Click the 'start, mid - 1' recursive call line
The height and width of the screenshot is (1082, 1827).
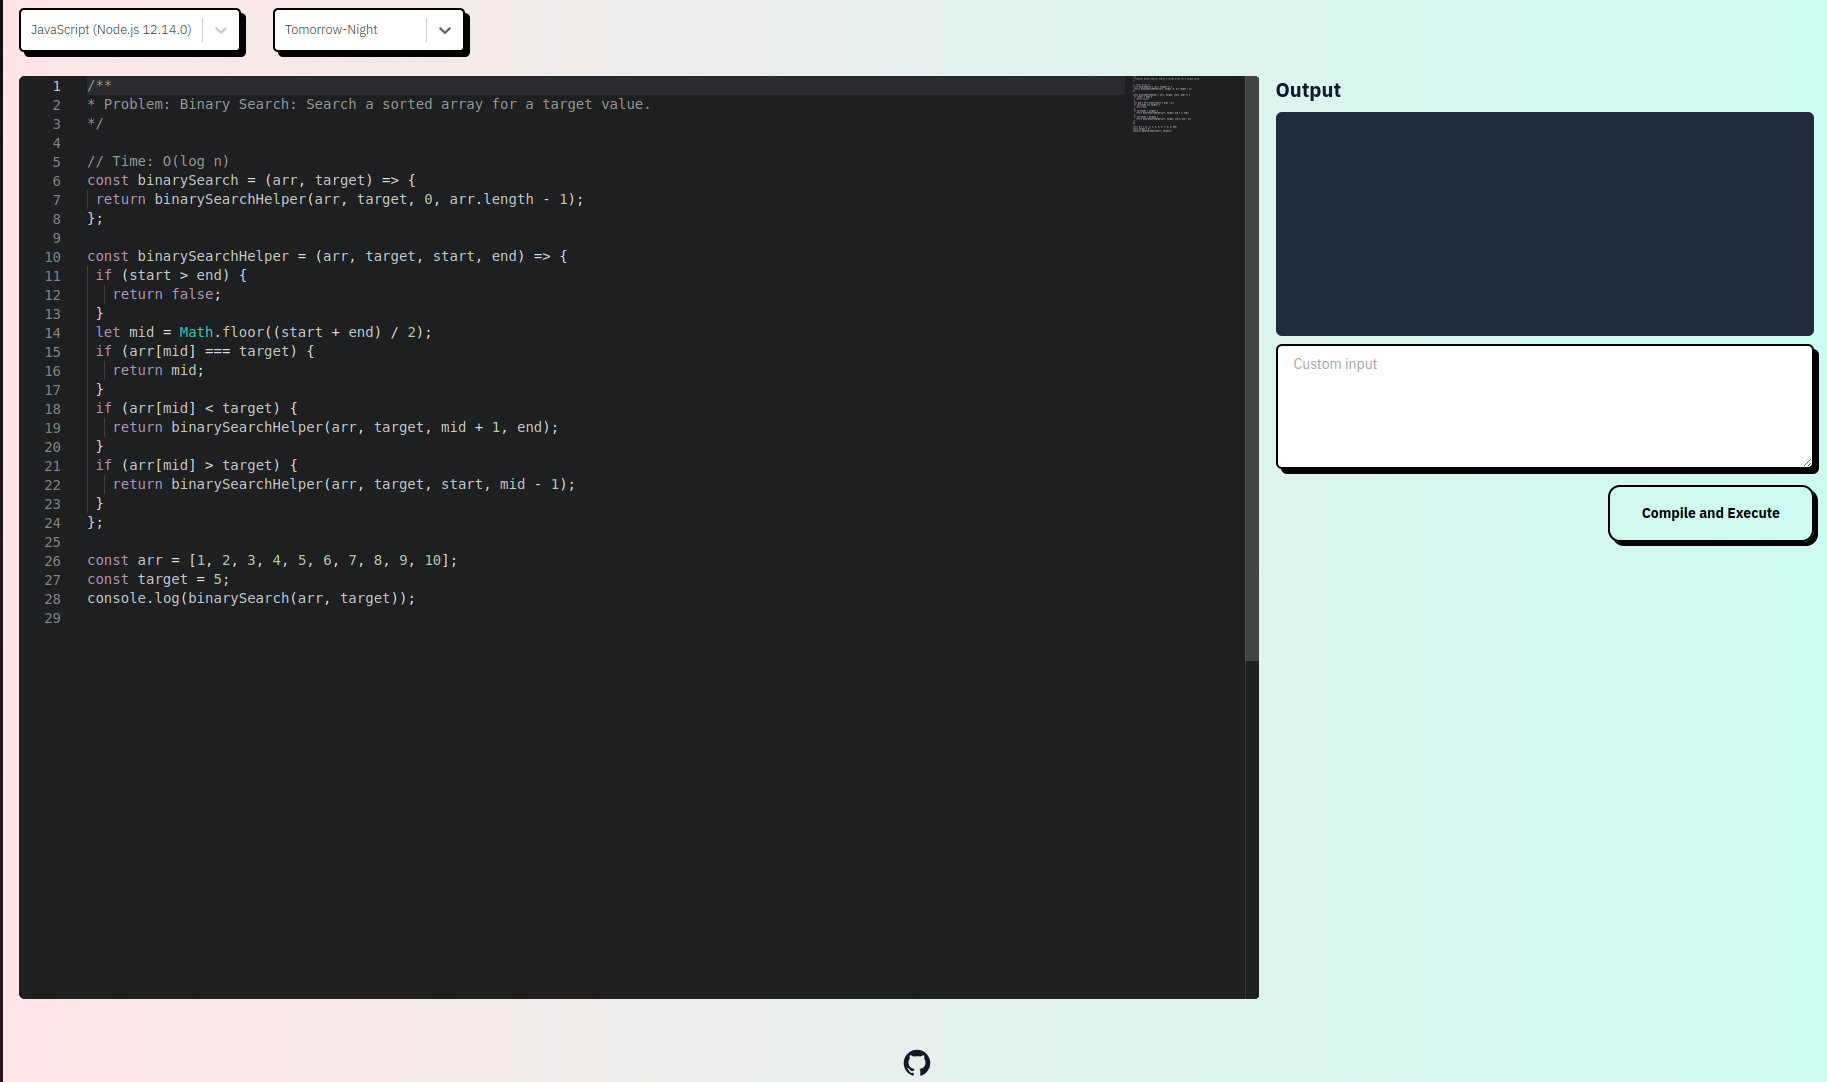click(344, 484)
